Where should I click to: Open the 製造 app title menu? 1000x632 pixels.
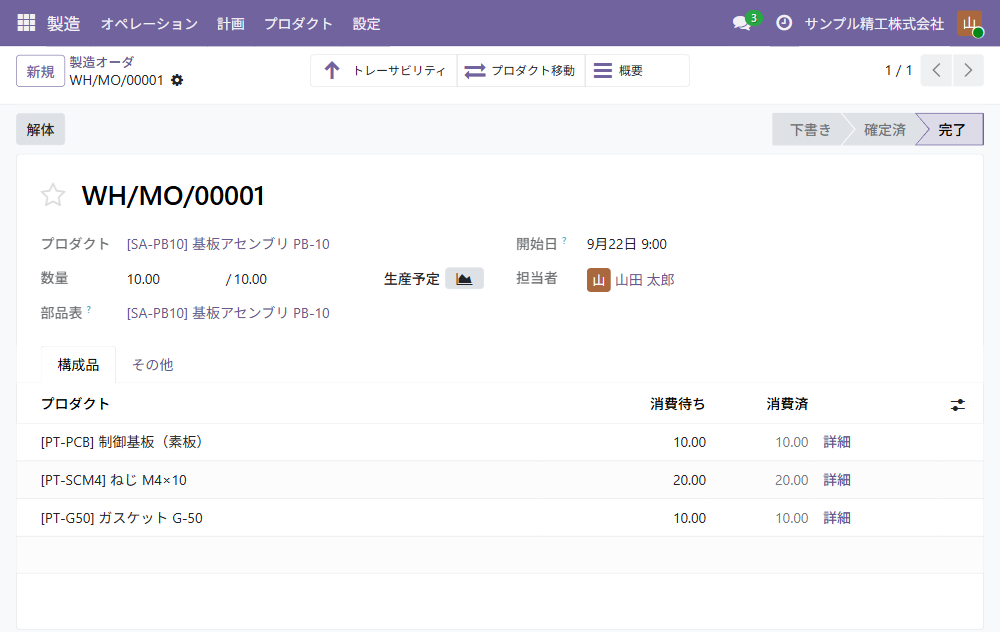tap(63, 24)
